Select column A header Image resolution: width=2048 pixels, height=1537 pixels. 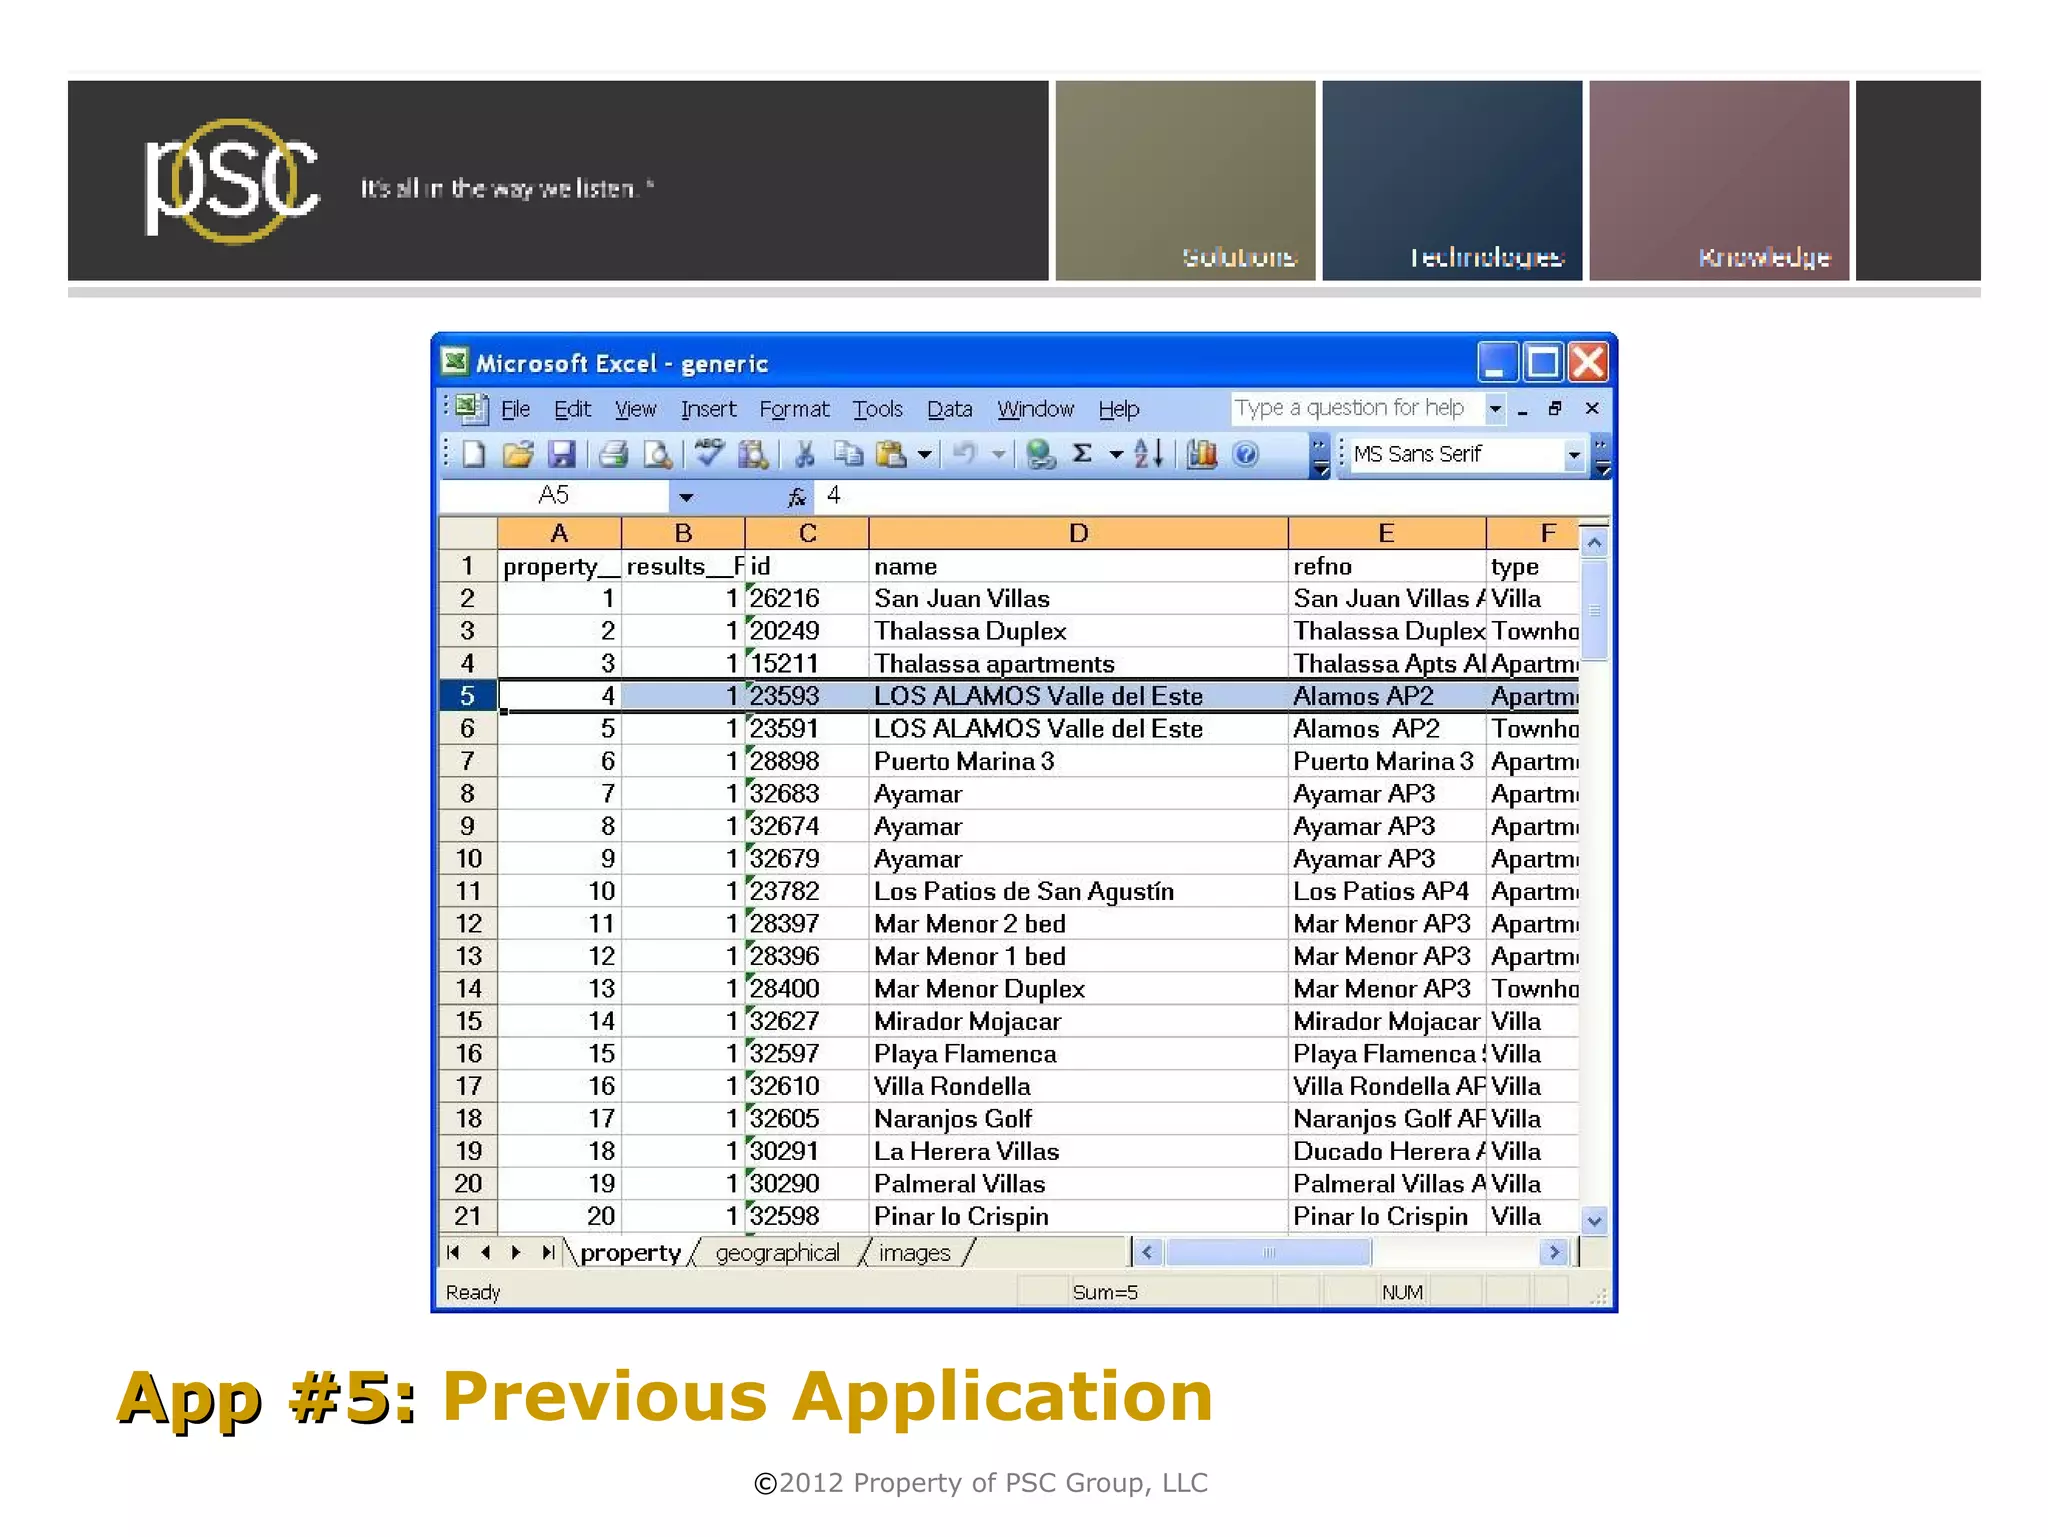tap(559, 533)
